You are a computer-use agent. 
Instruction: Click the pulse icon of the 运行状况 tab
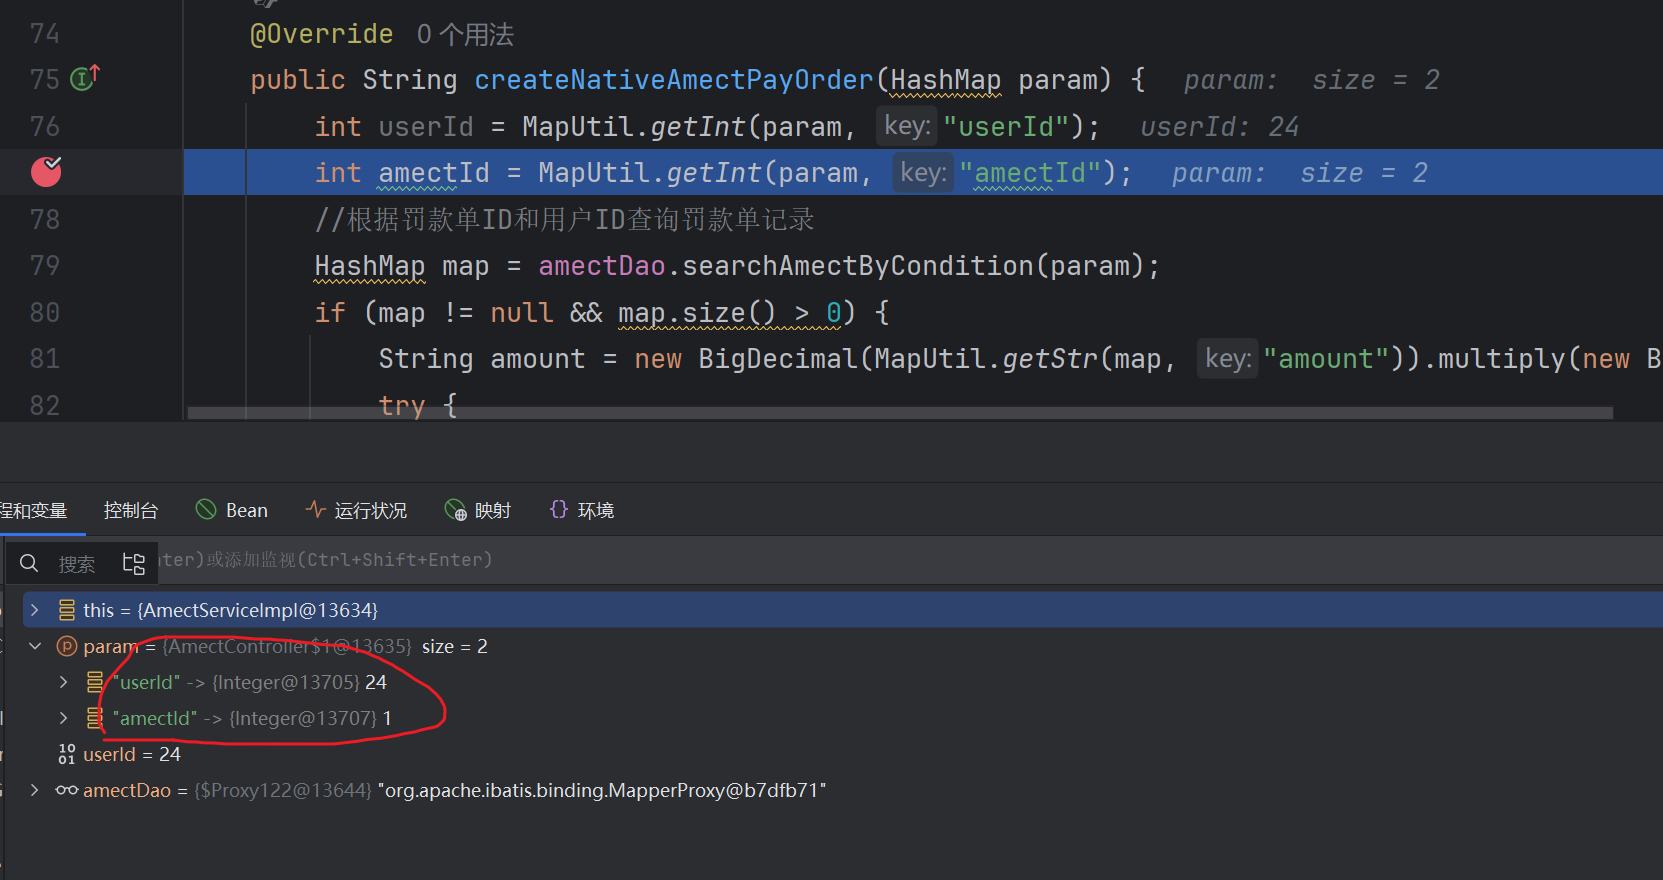pos(315,510)
